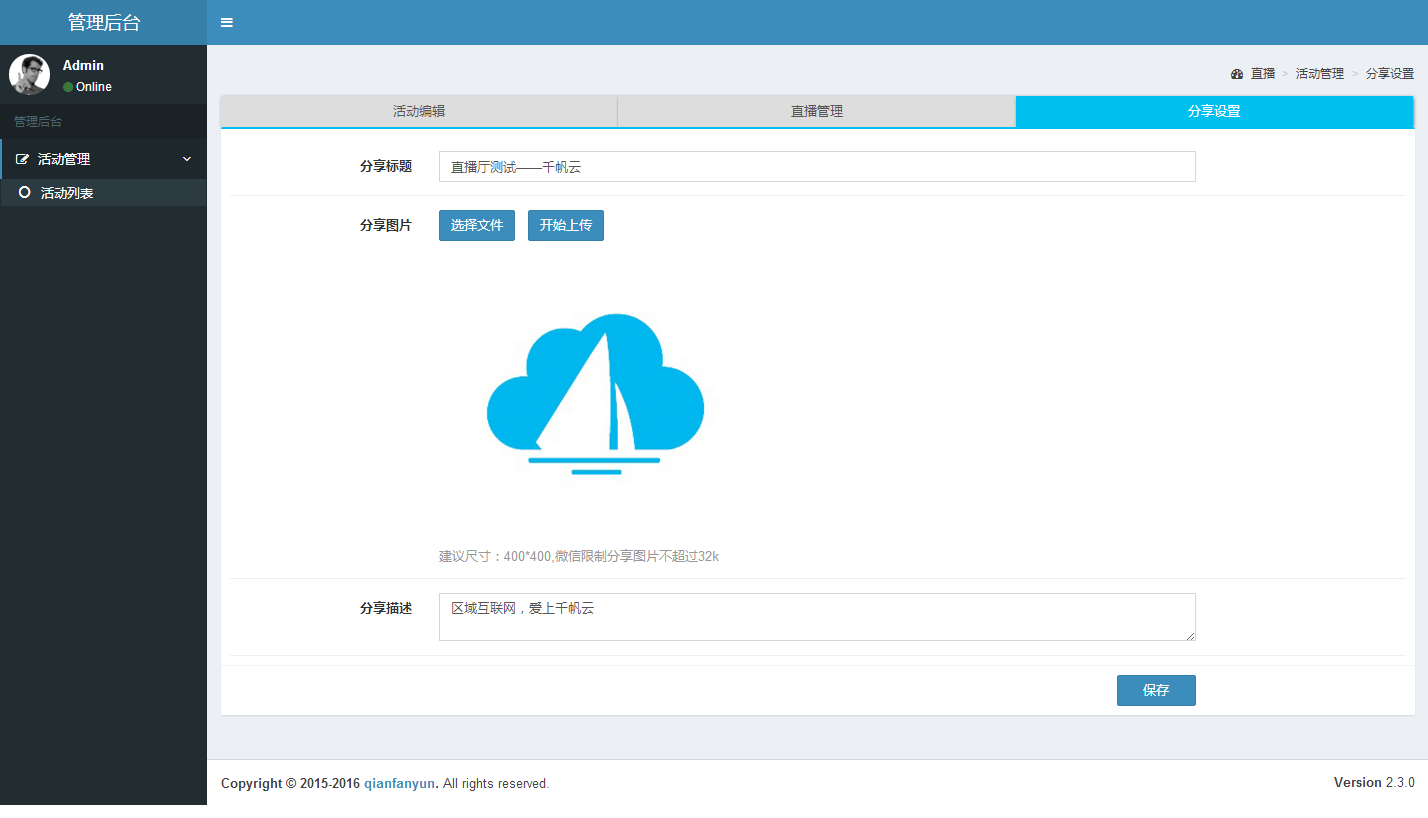The height and width of the screenshot is (818, 1428).
Task: Open the qianfanyun footer link
Action: (x=399, y=784)
